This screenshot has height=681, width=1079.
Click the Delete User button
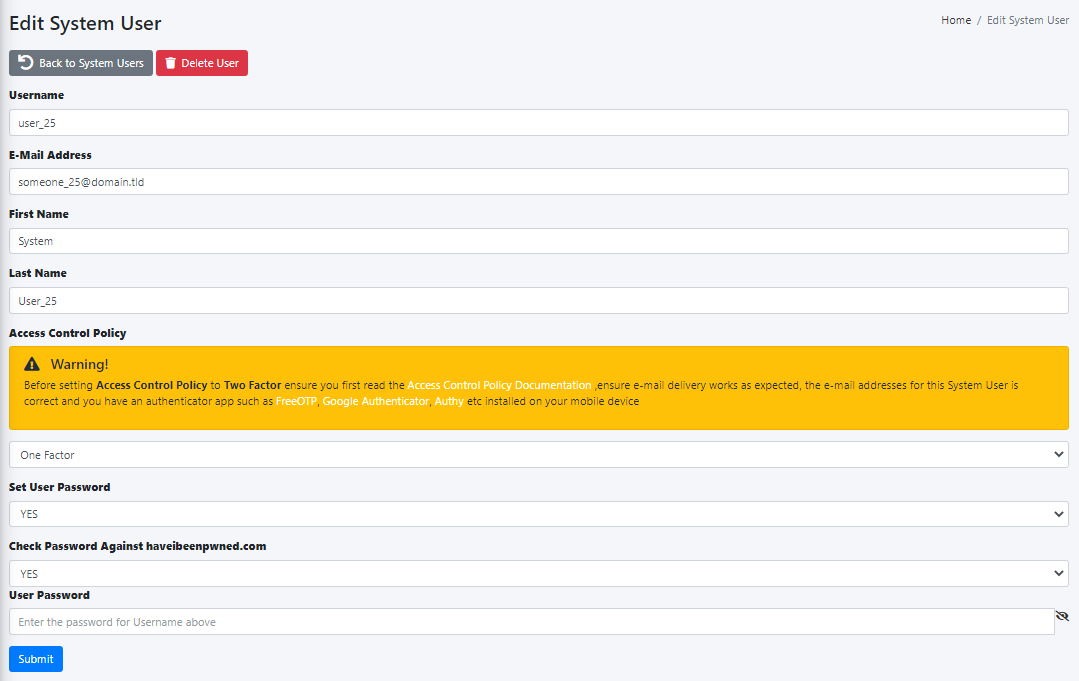click(202, 63)
